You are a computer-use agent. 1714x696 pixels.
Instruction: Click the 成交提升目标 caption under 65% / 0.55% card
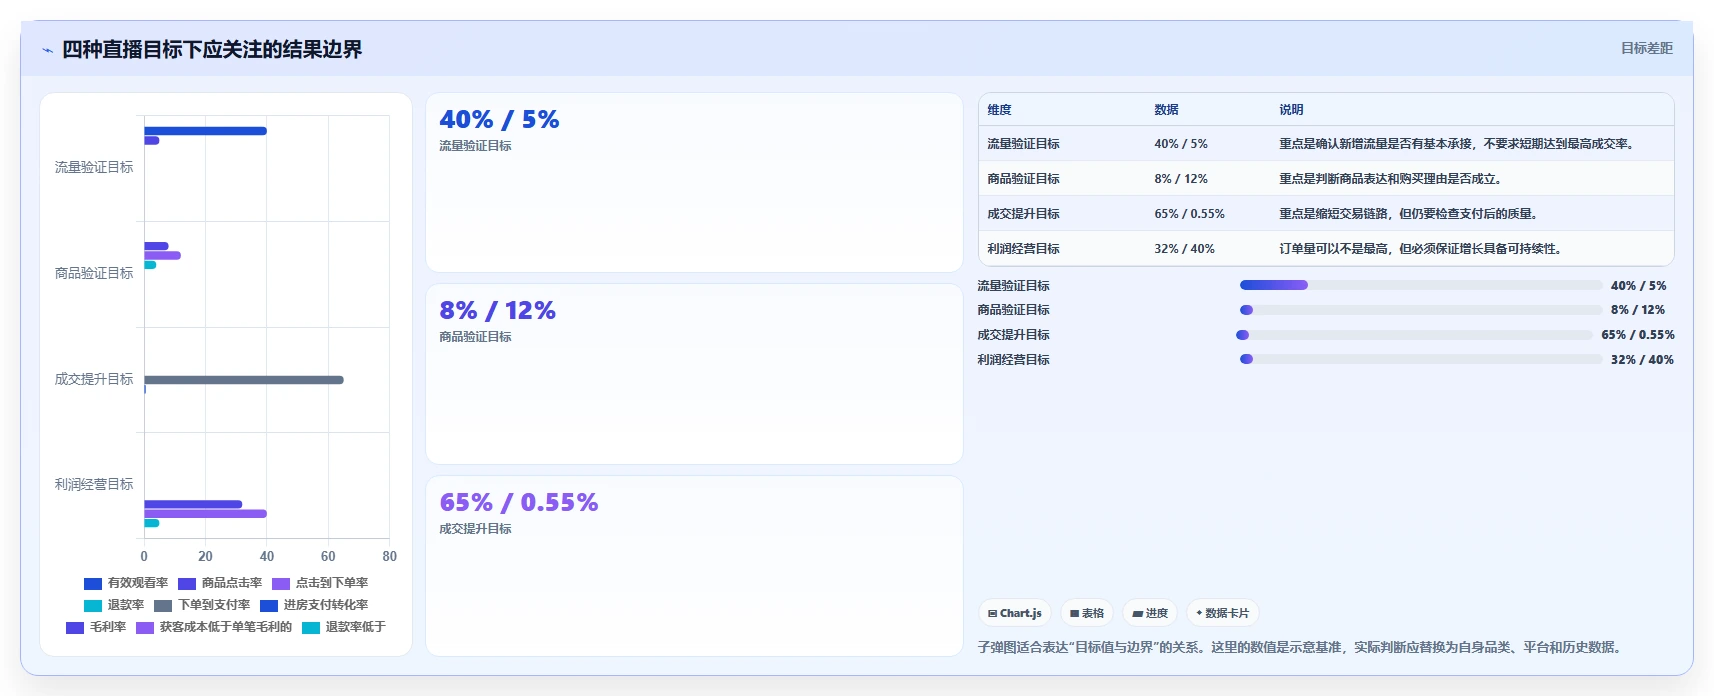(x=475, y=529)
